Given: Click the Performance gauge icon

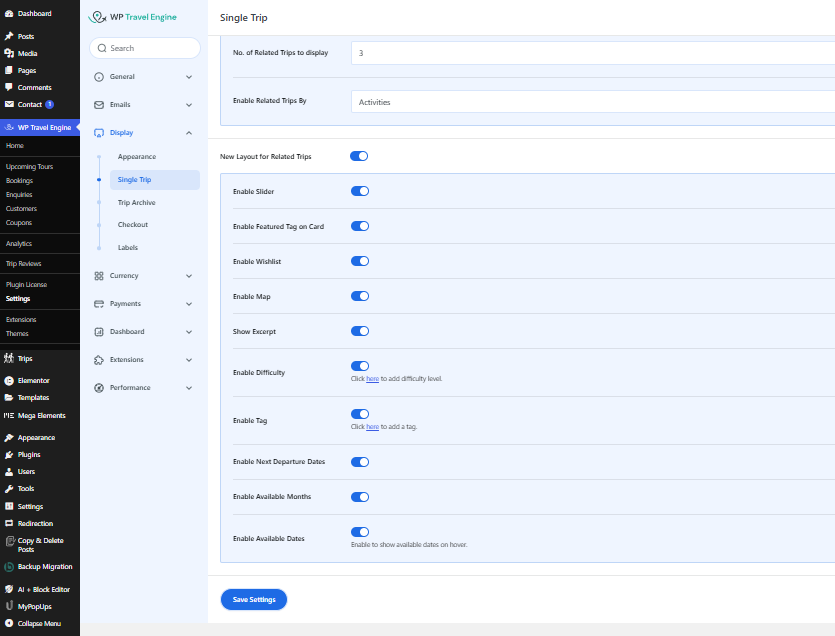Looking at the screenshot, I should (99, 388).
